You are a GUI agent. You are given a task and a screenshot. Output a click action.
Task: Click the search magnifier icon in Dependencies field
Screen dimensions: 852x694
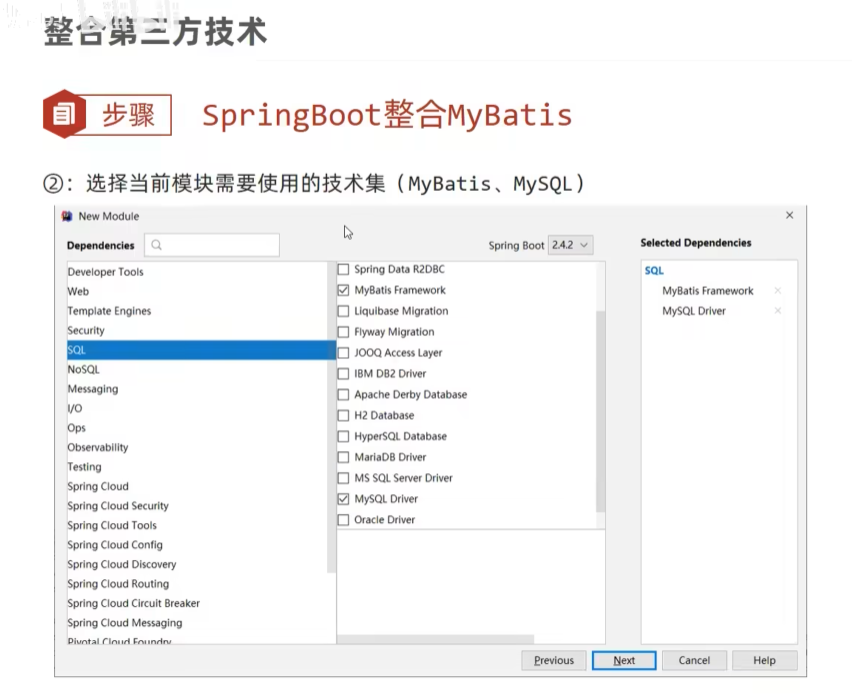[156, 245]
